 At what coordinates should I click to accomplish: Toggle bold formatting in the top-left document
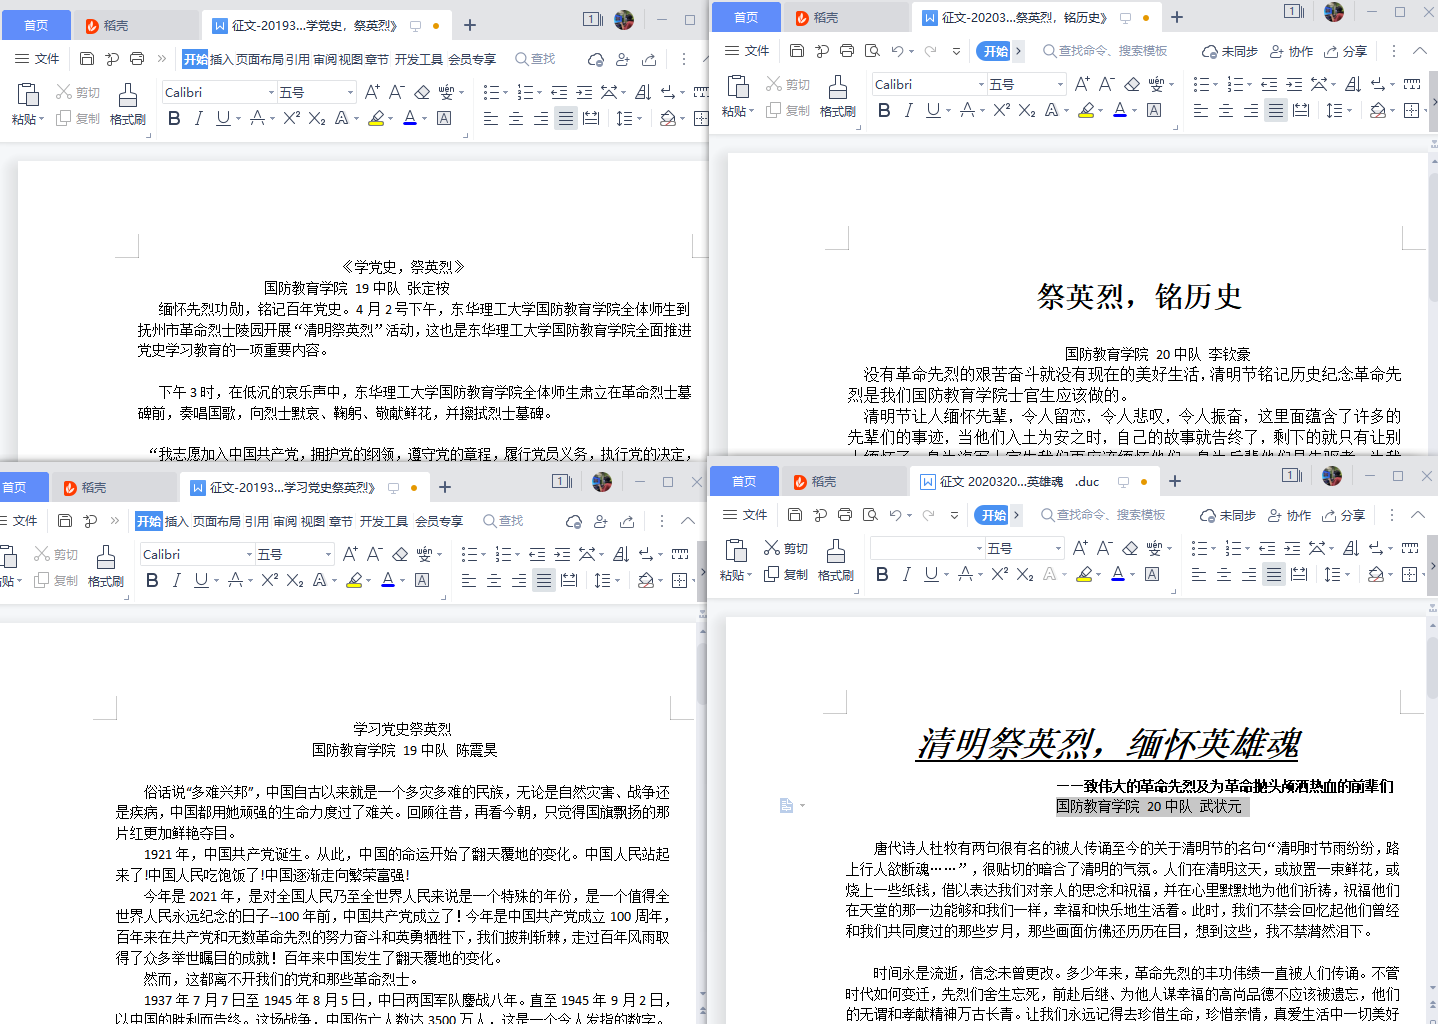[x=174, y=118]
